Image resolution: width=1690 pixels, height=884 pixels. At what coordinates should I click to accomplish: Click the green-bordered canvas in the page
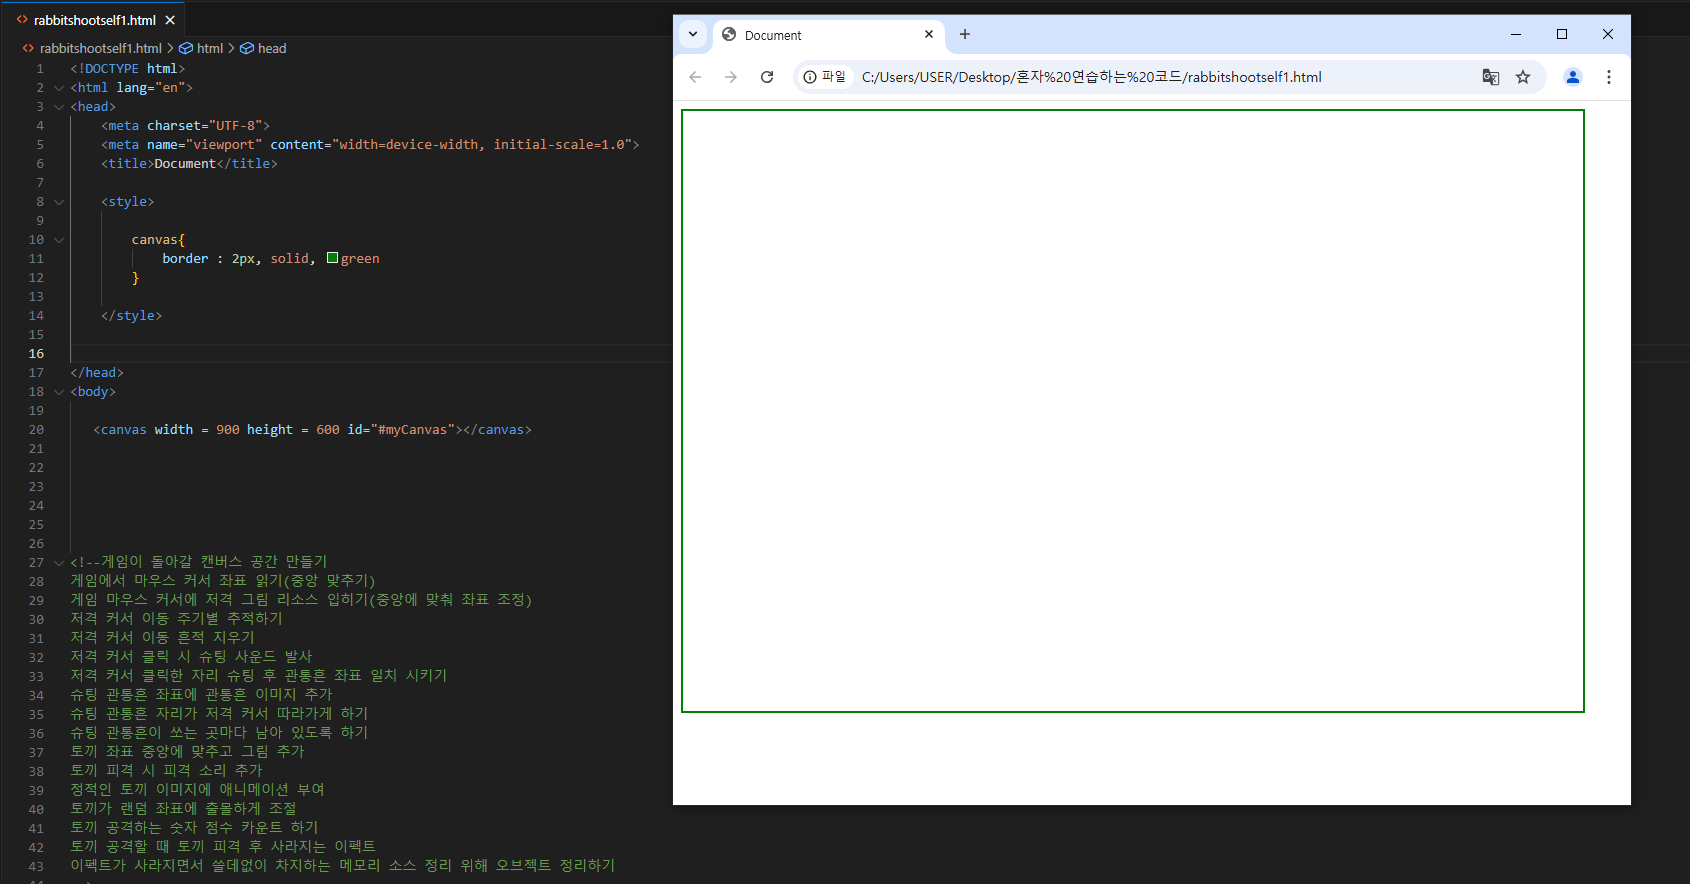pyautogui.click(x=1133, y=411)
